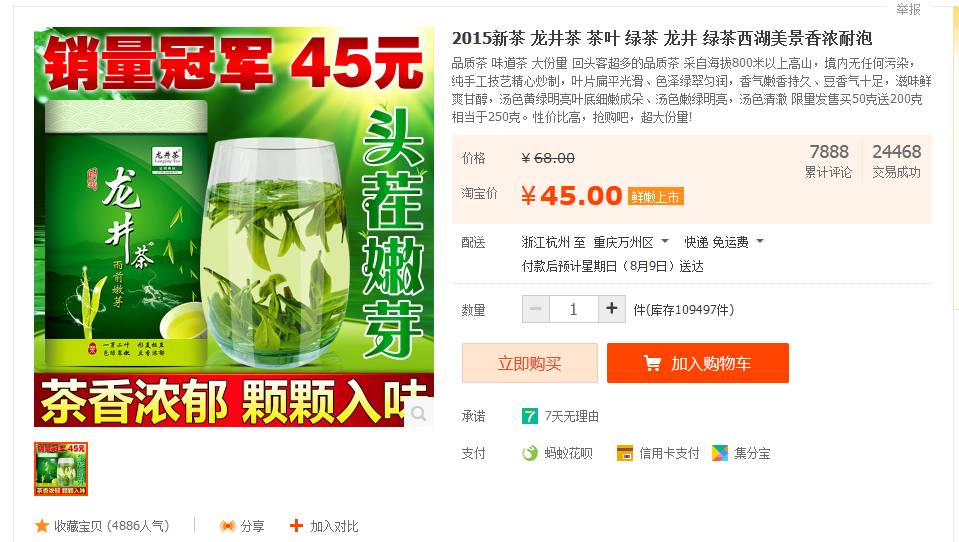Open the 7888 累计评论 reviews link
The image size is (959, 542).
coord(829,161)
